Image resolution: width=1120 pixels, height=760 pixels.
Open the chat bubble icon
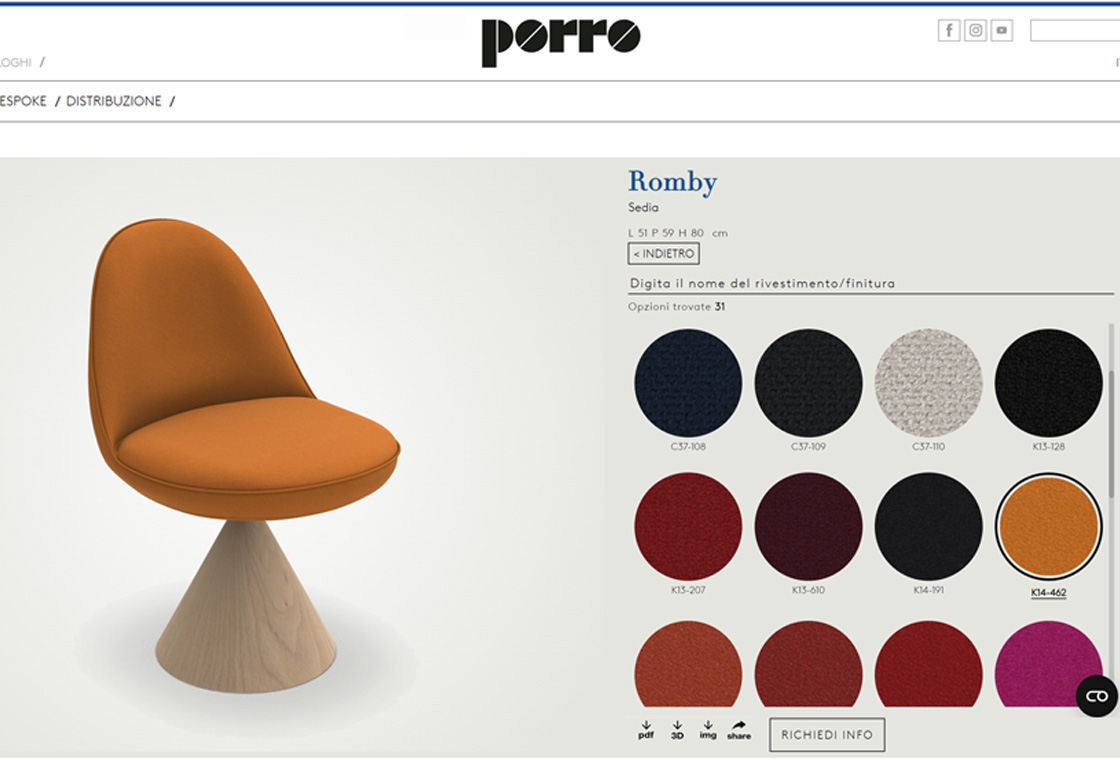click(x=1096, y=696)
